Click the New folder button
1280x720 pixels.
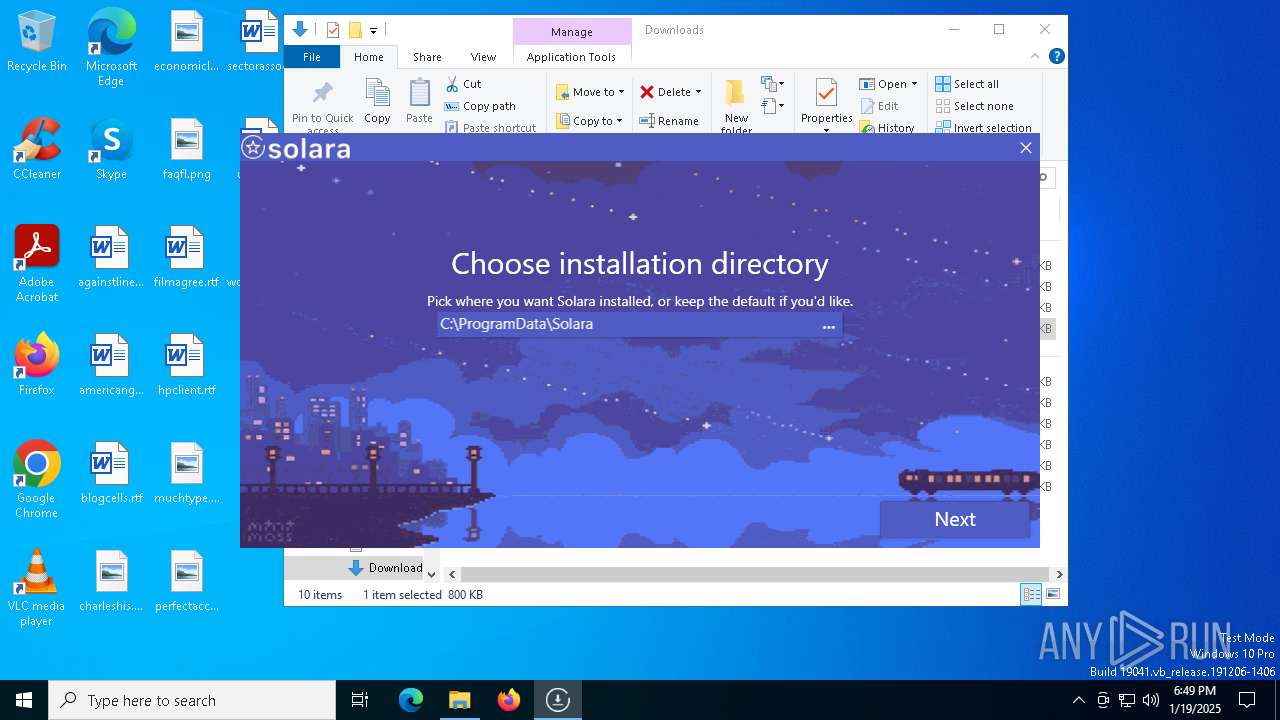(x=736, y=106)
